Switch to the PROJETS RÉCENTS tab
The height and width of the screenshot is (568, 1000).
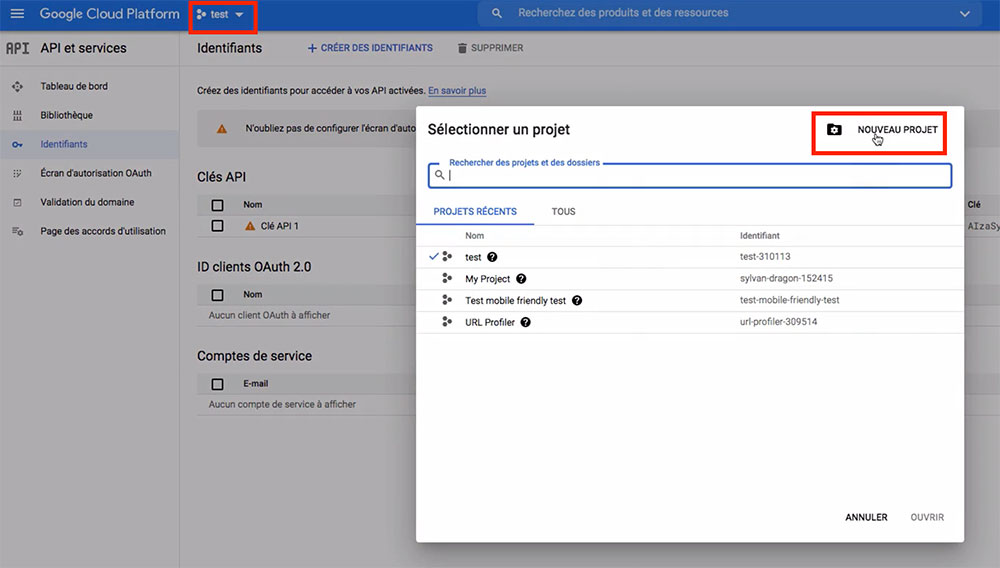pyautogui.click(x=475, y=212)
